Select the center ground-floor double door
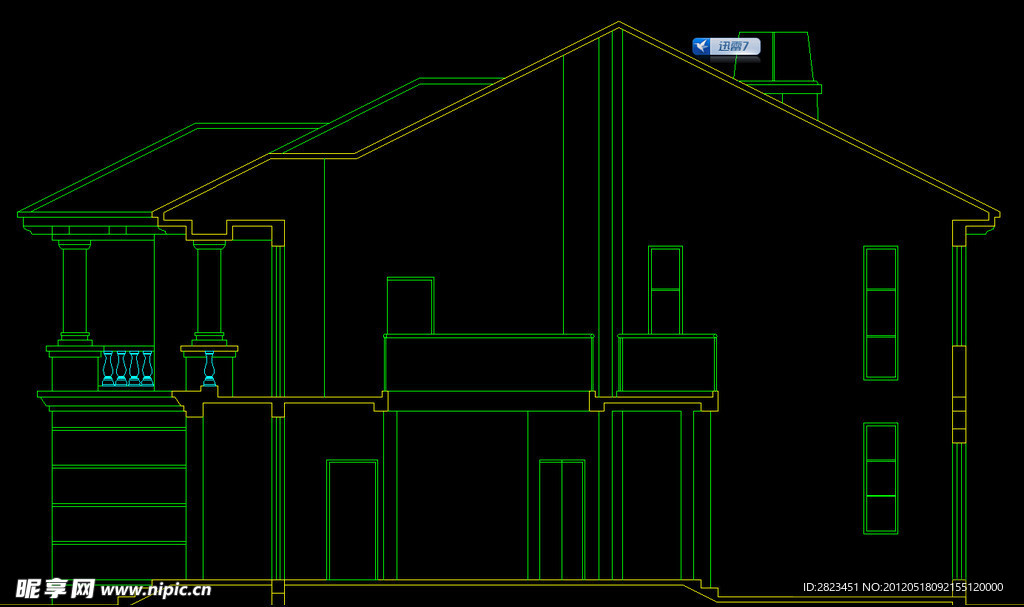This screenshot has height=607, width=1024. click(561, 519)
